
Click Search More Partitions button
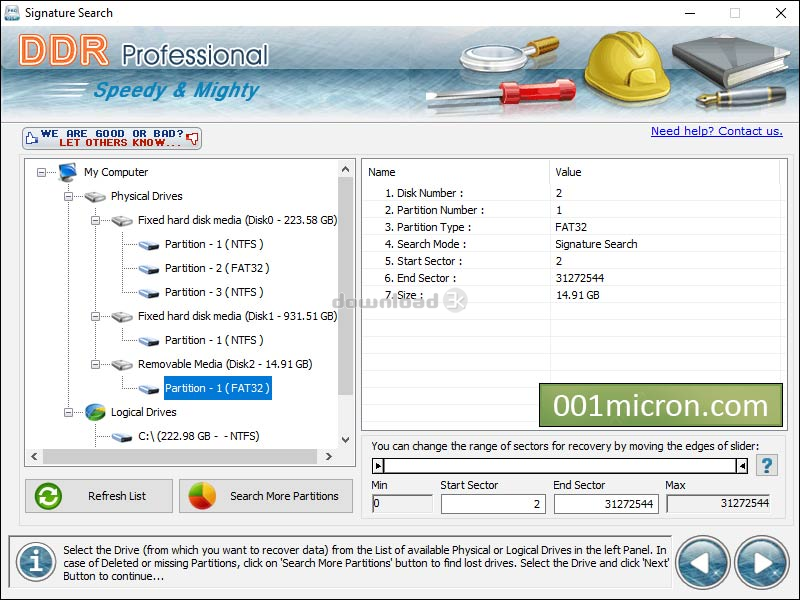(266, 496)
